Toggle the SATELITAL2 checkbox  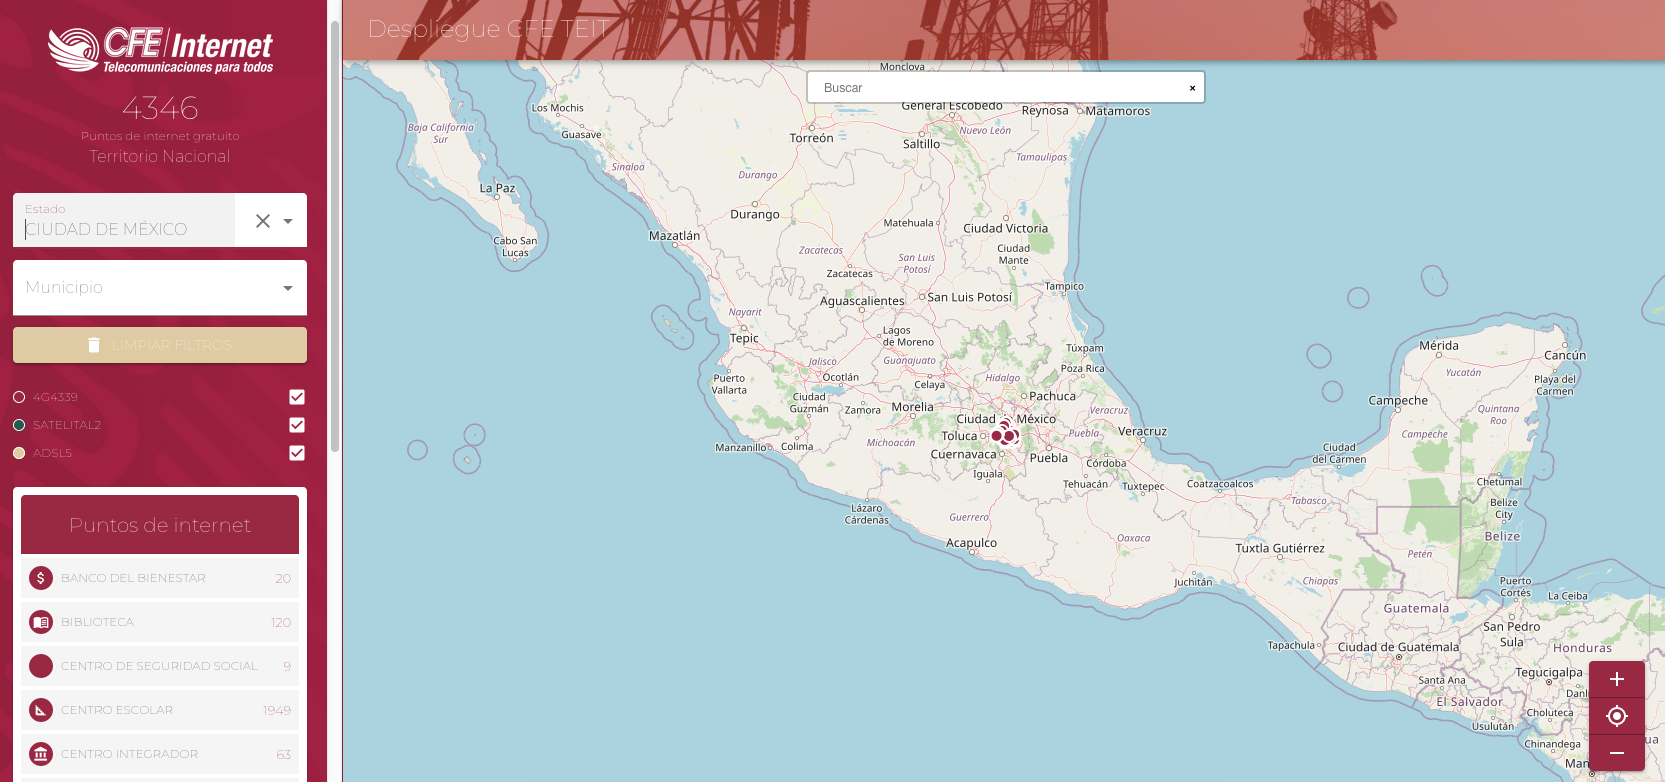[297, 425]
